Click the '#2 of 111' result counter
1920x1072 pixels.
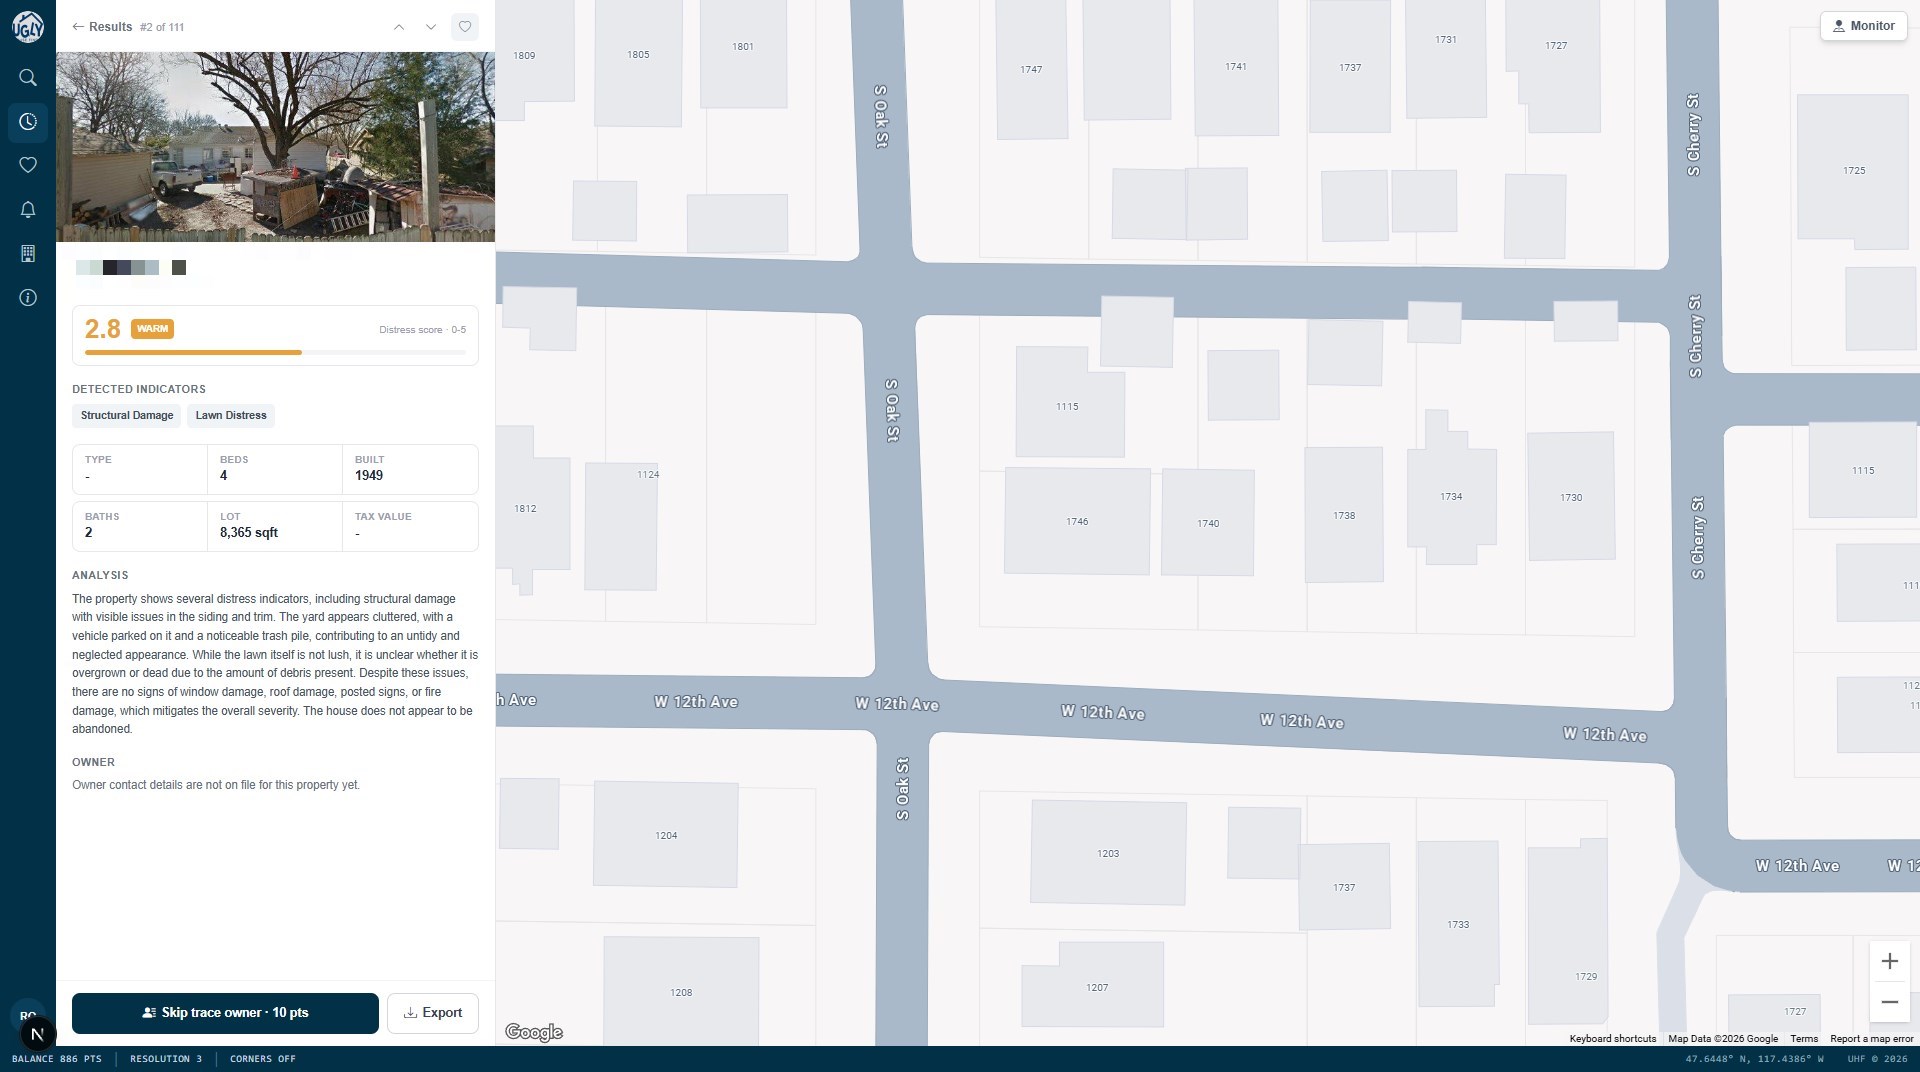coord(162,27)
